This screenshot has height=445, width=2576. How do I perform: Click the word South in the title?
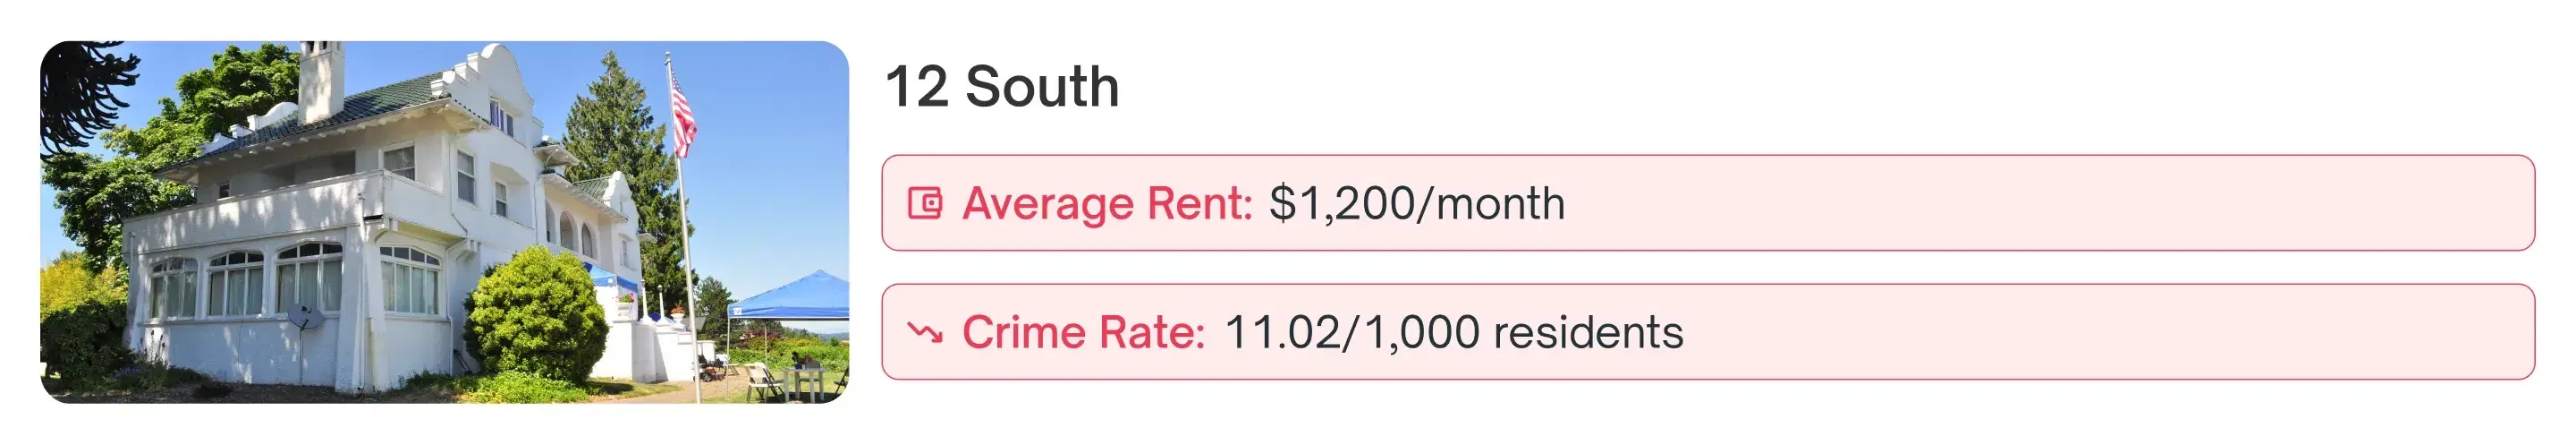click(1041, 87)
